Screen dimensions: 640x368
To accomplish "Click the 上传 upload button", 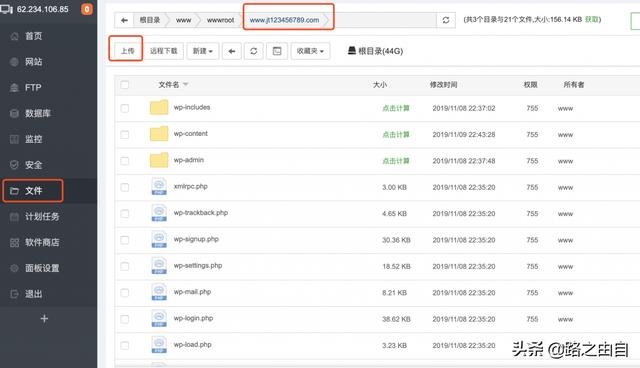I will pos(127,51).
